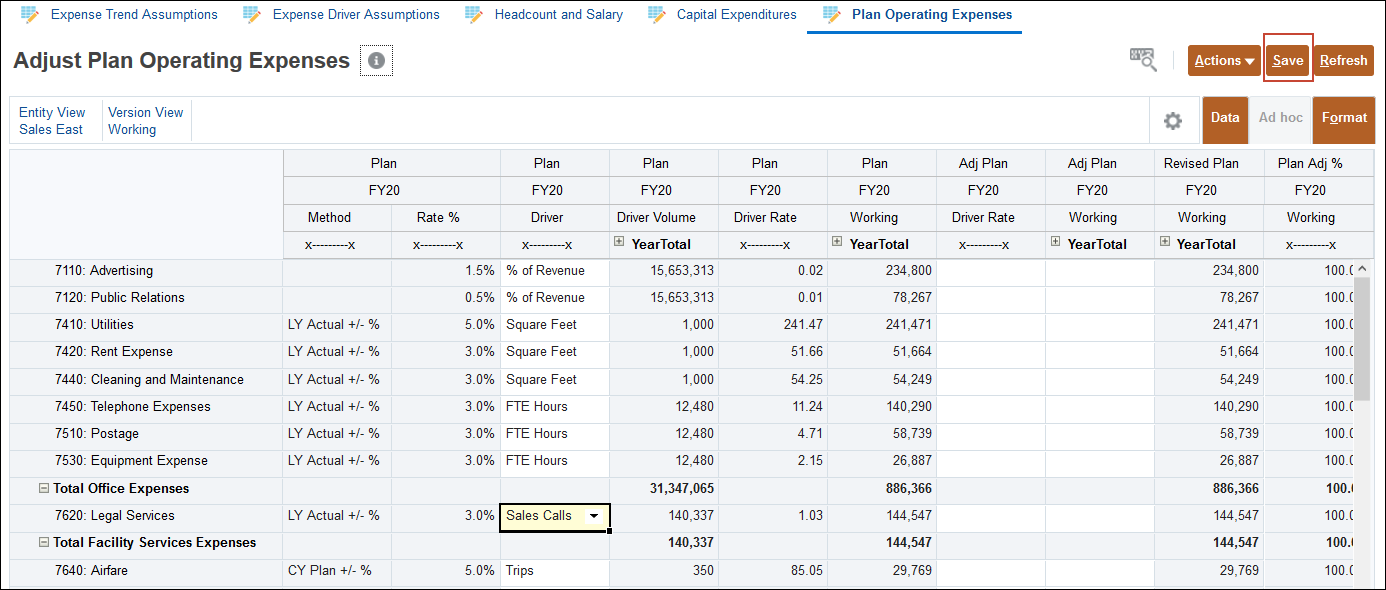
Task: Click the form icon beside Expense Trend Assumptions
Action: pos(28,14)
